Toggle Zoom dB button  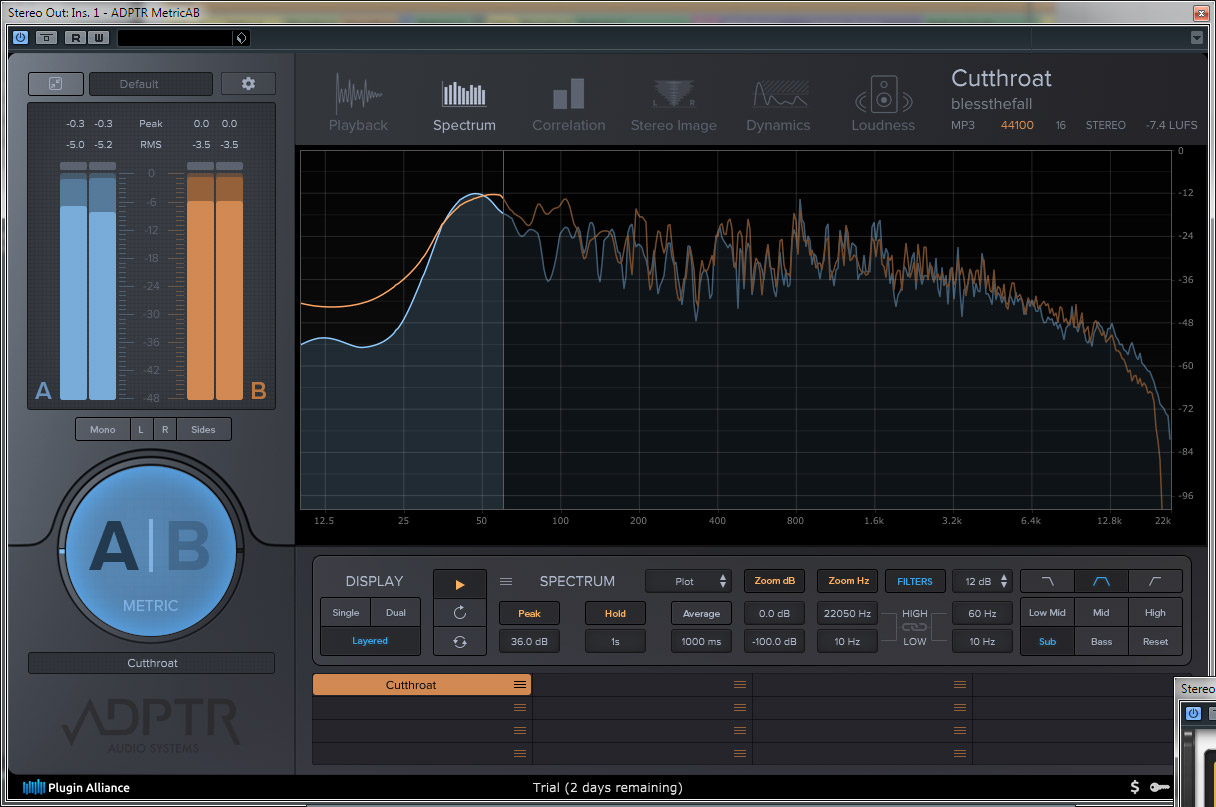click(x=774, y=581)
